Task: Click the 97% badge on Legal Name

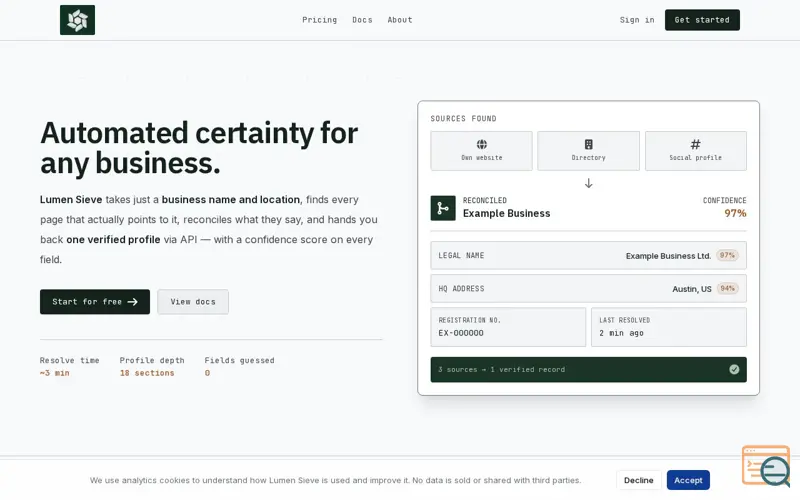Action: pyautogui.click(x=727, y=255)
